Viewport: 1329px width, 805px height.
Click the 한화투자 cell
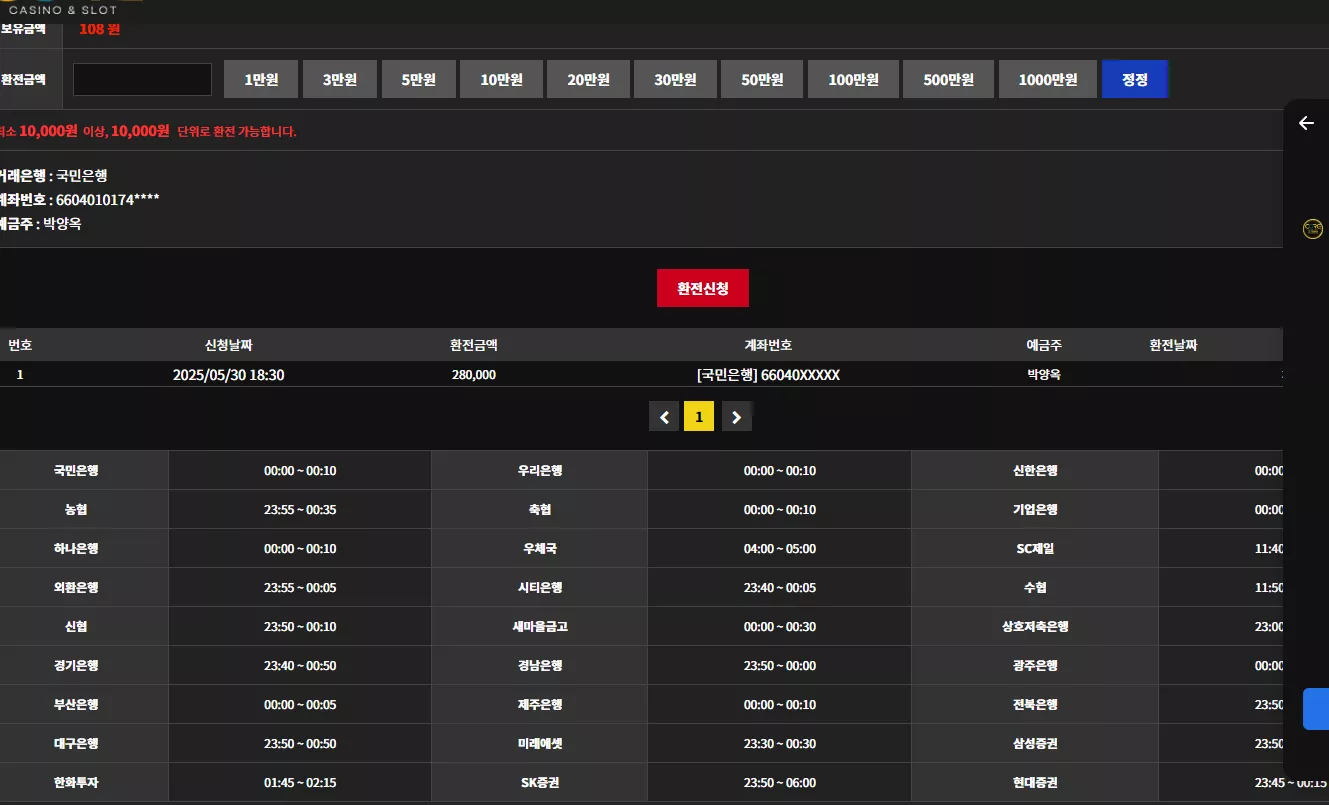tap(83, 783)
